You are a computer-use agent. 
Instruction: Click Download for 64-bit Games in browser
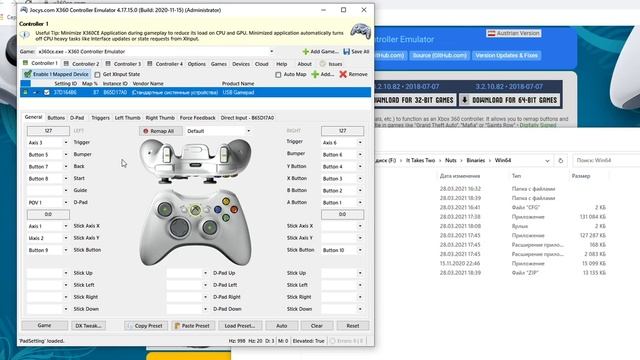point(510,100)
